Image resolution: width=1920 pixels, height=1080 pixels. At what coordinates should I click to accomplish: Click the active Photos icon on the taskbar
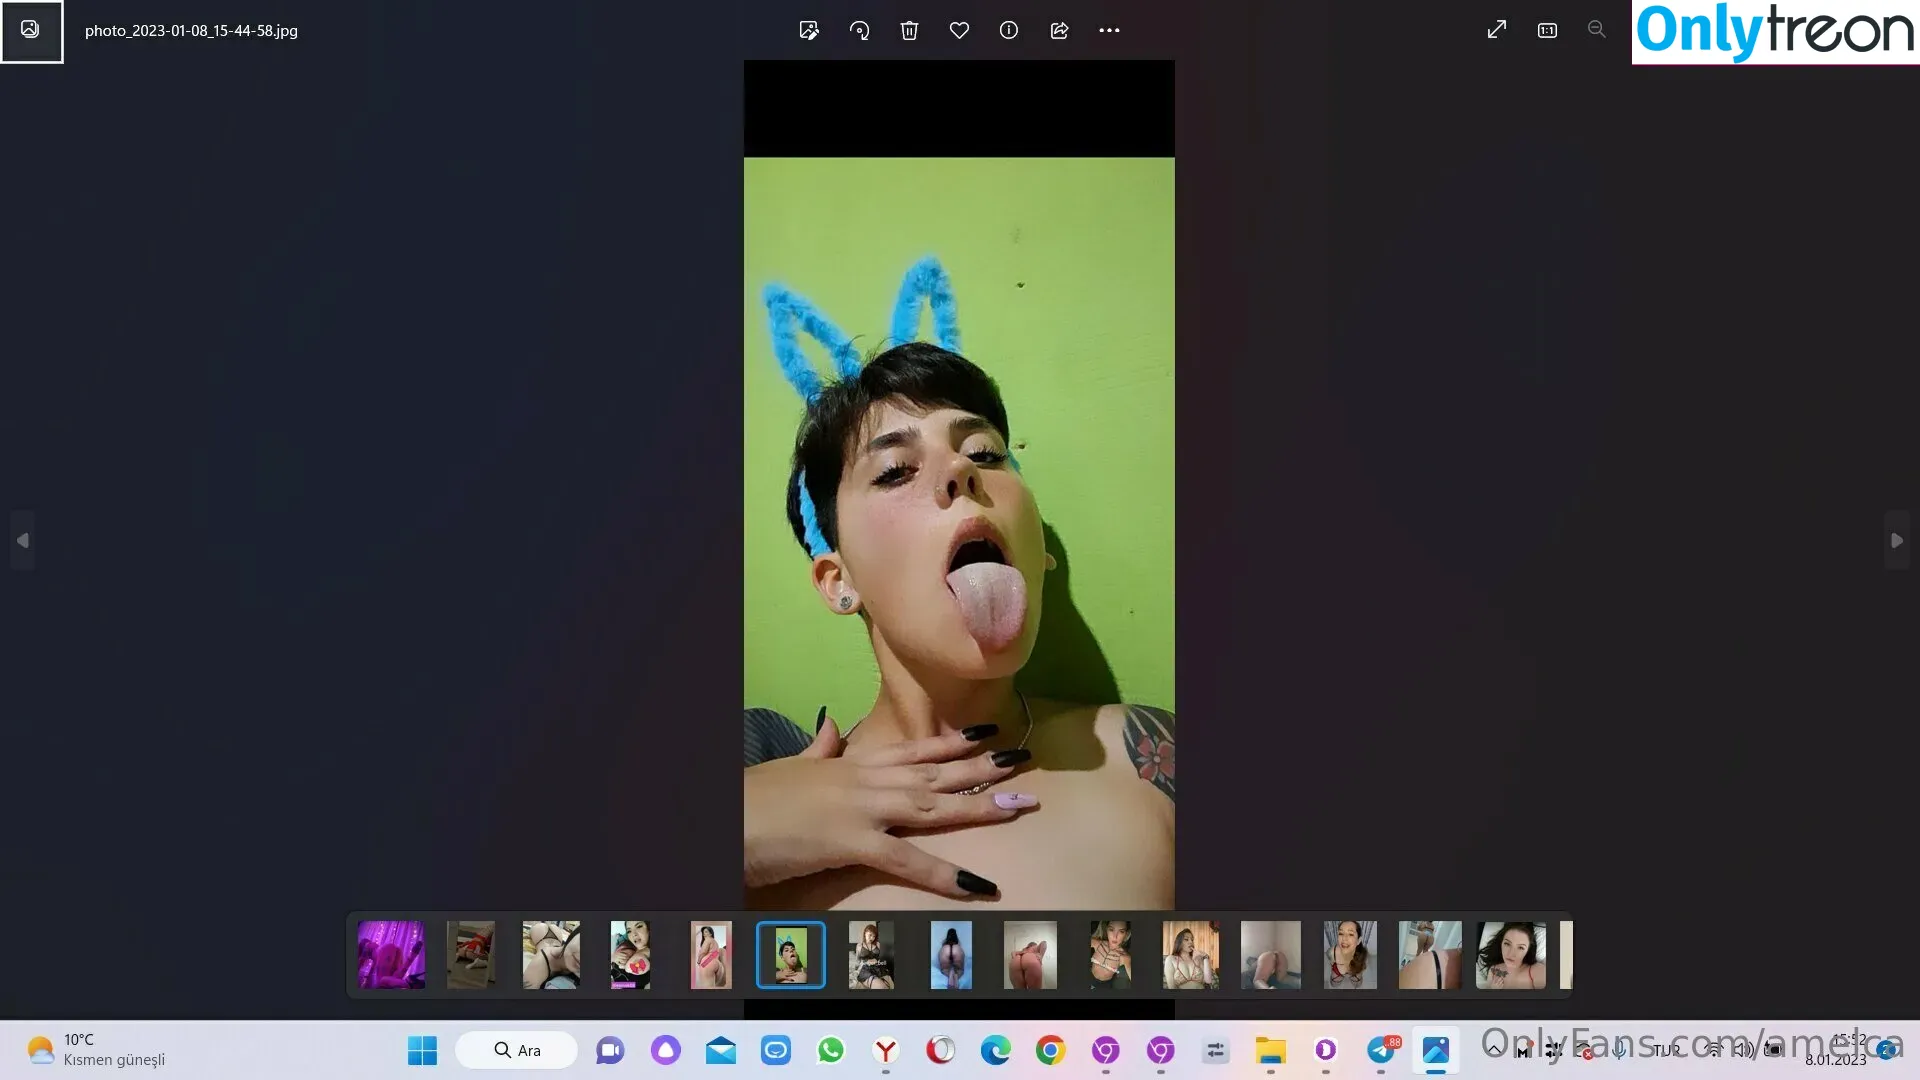[x=1435, y=1050]
